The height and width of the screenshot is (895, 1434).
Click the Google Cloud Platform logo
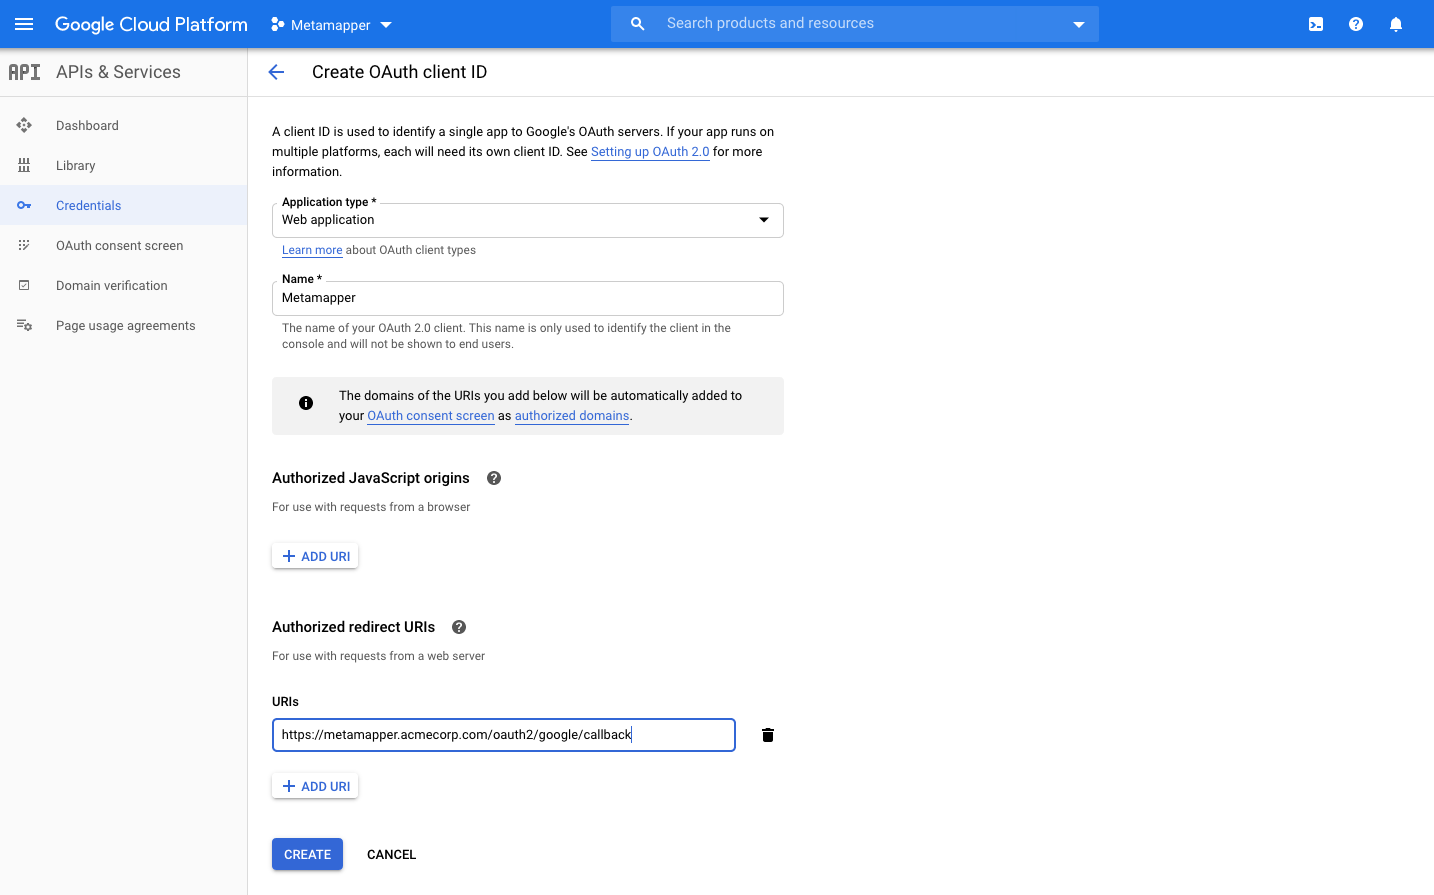click(x=151, y=24)
